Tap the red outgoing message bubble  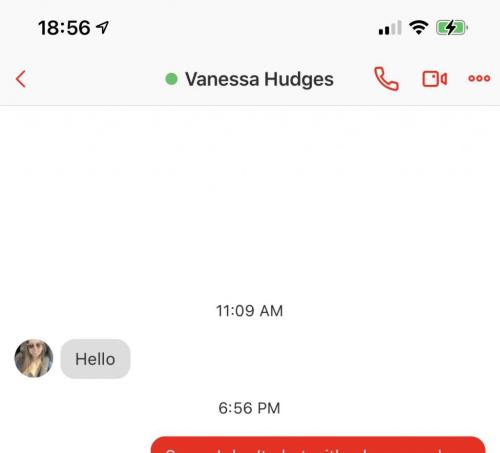tap(318, 444)
